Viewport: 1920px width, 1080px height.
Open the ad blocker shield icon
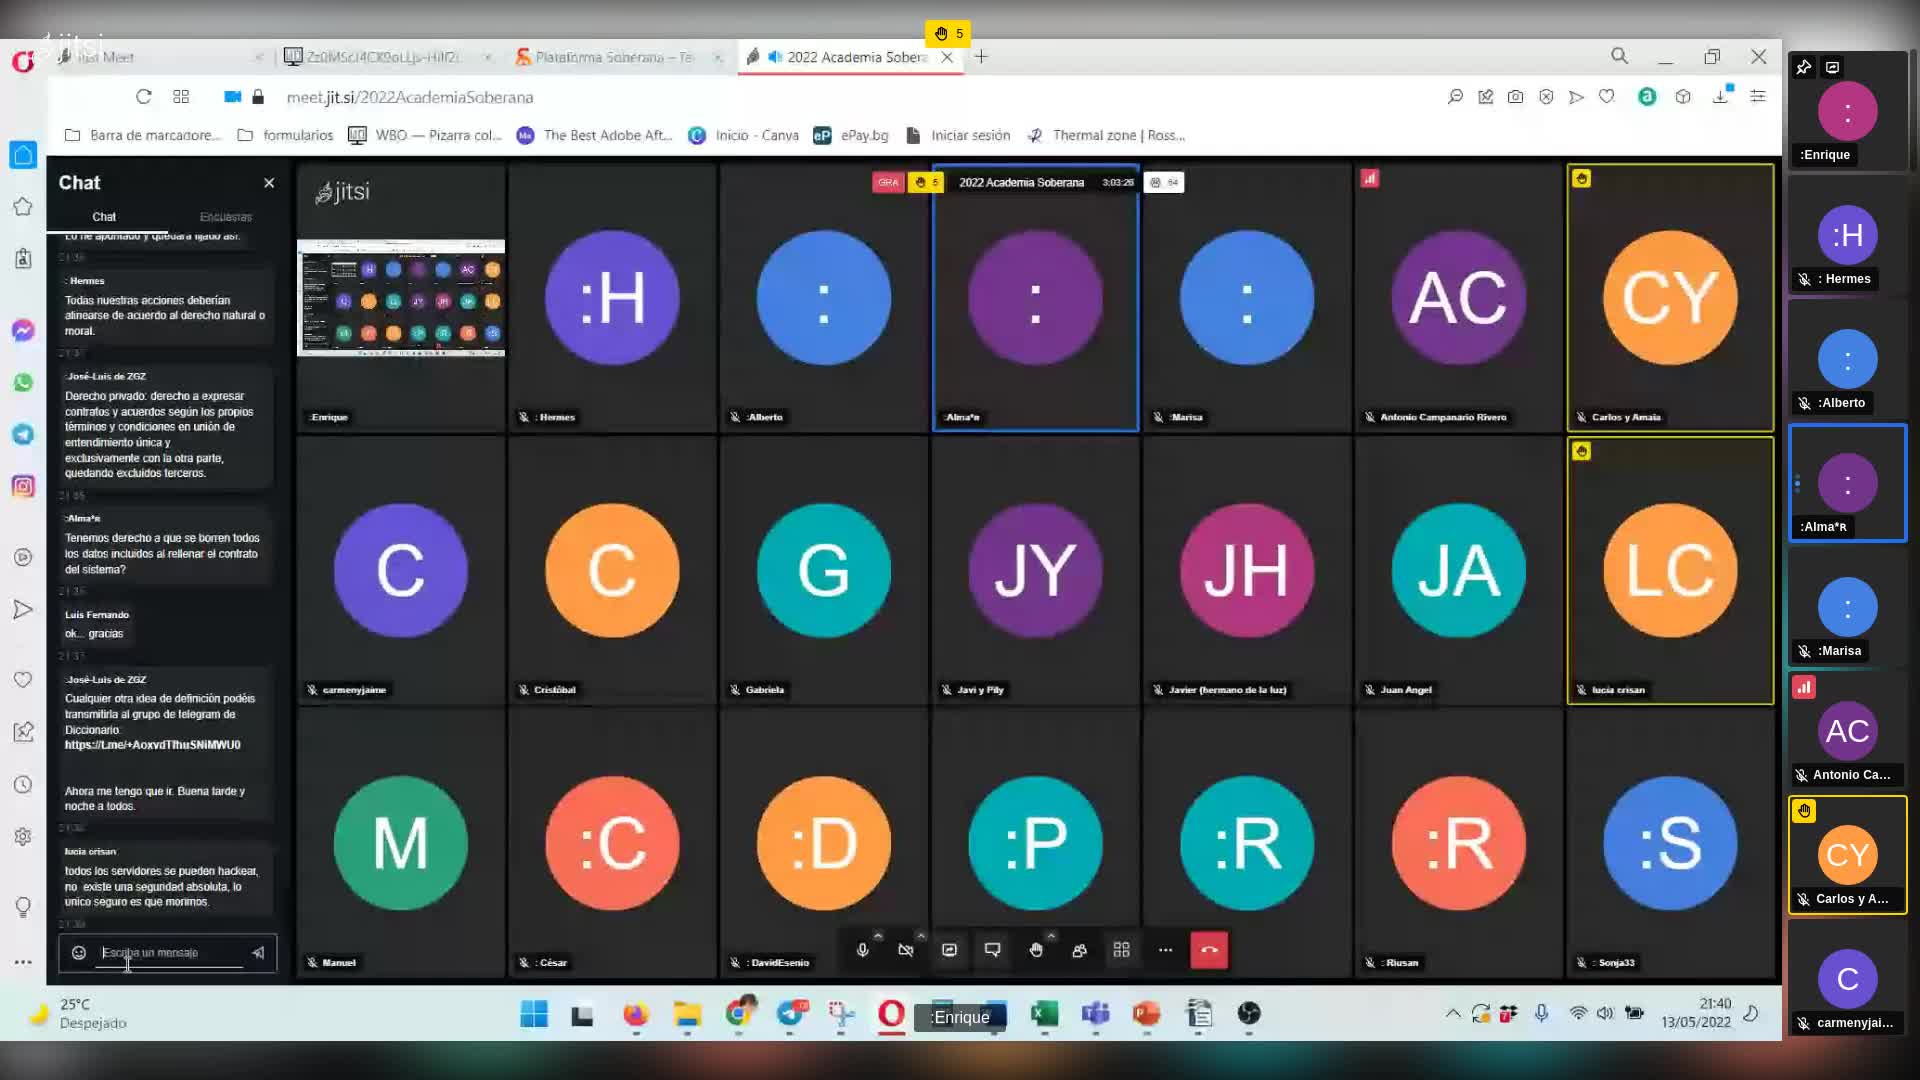coord(1546,97)
